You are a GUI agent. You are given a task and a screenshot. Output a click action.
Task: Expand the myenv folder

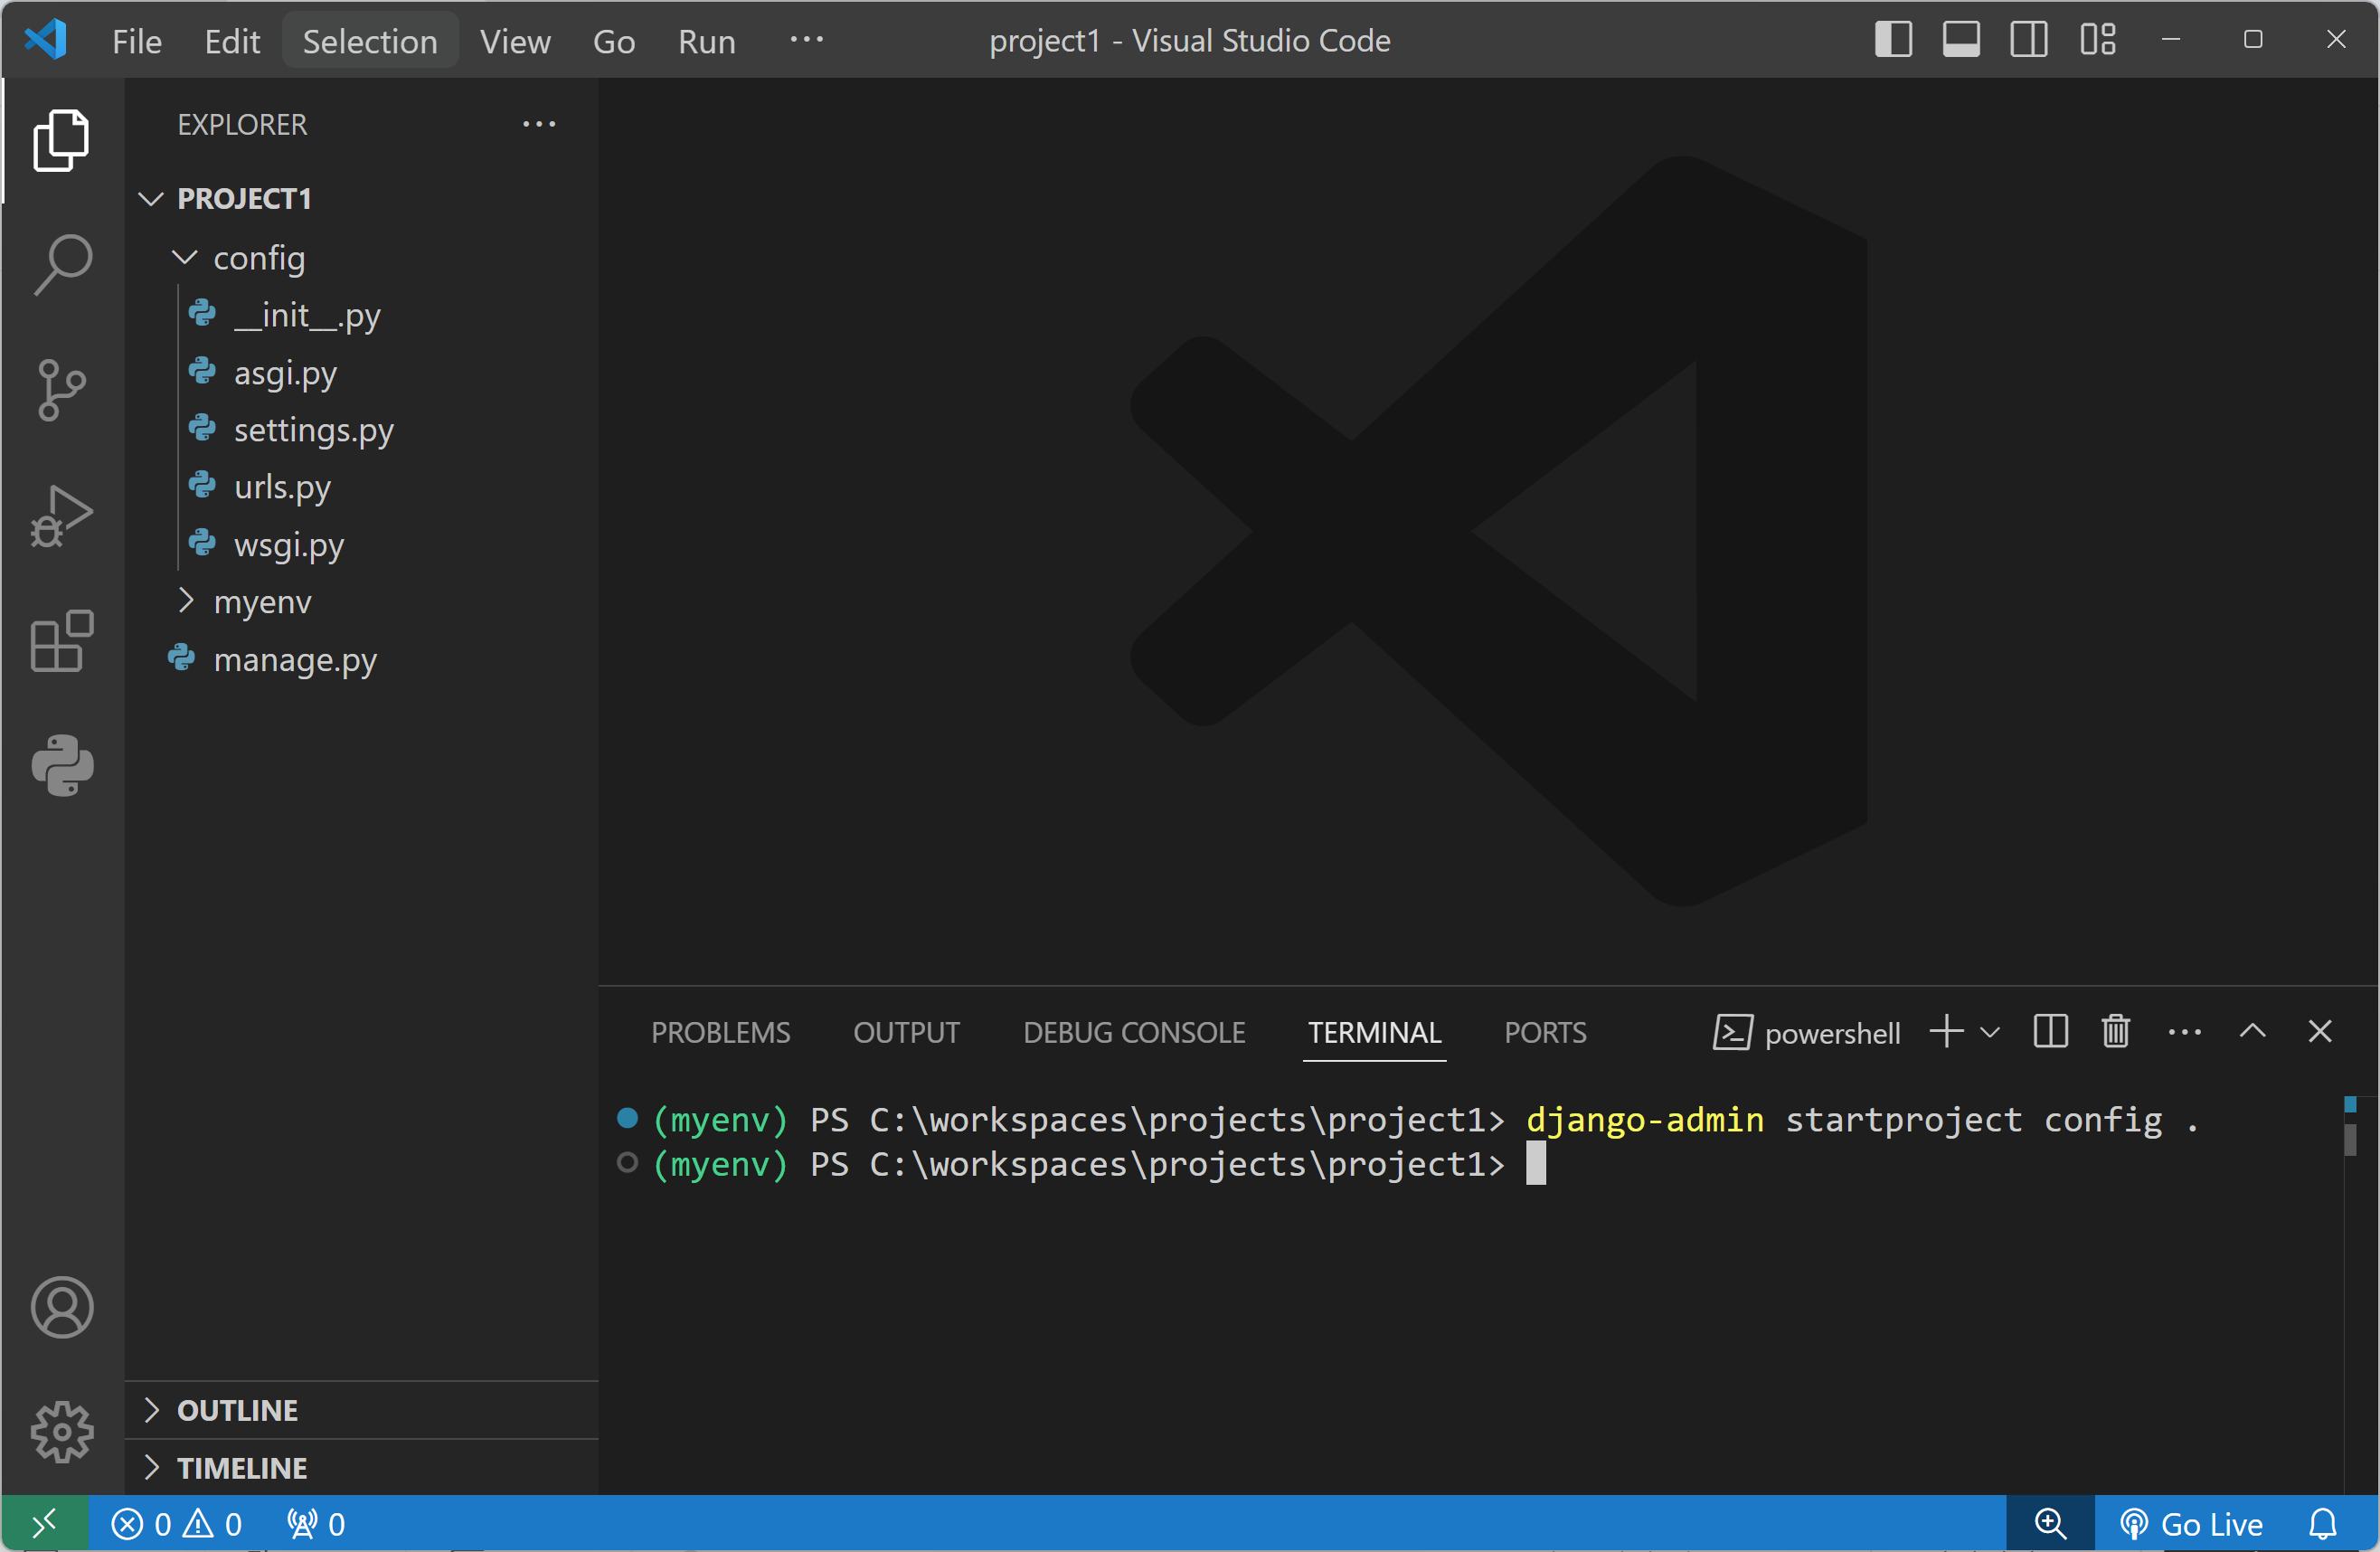pos(185,601)
